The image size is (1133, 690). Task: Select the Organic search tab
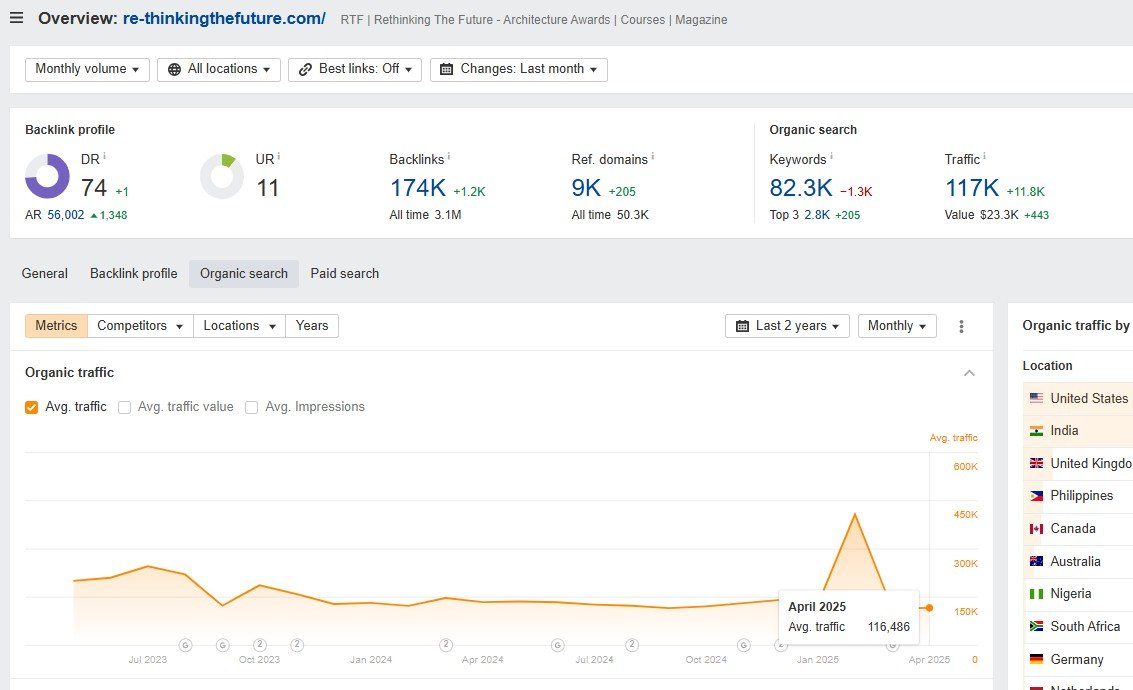(244, 274)
